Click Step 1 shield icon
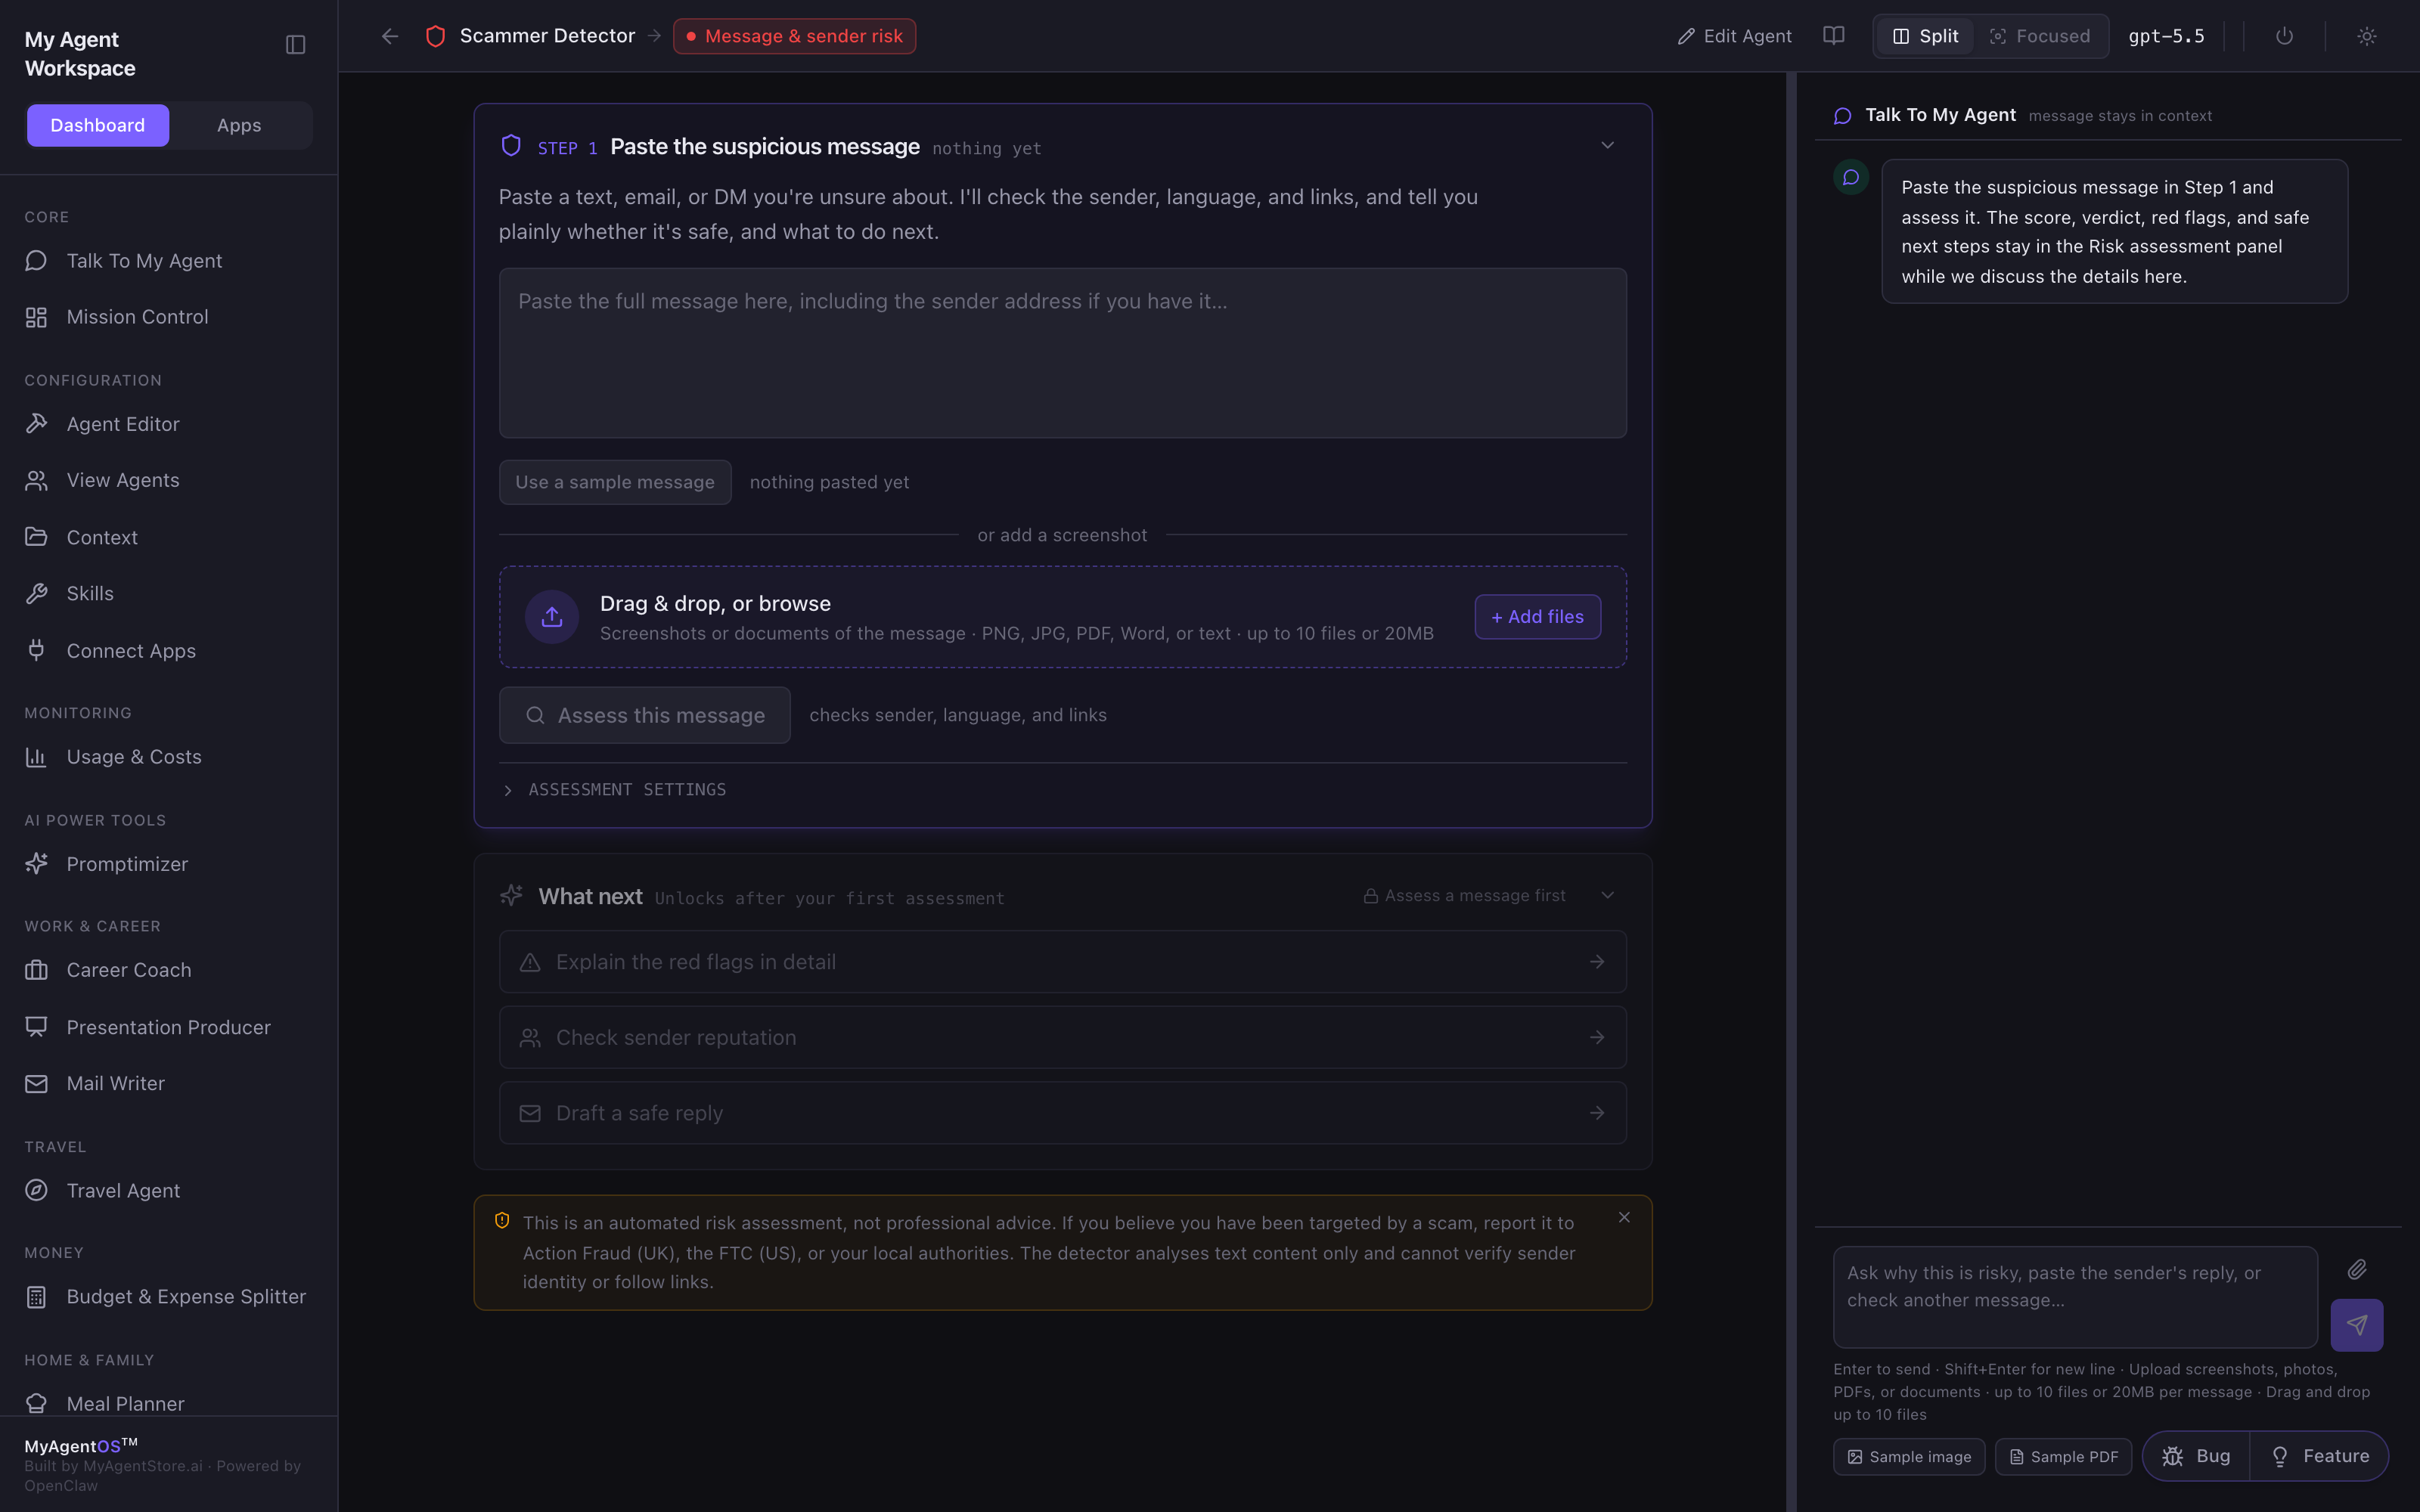Image resolution: width=2420 pixels, height=1512 pixels. pyautogui.click(x=511, y=146)
